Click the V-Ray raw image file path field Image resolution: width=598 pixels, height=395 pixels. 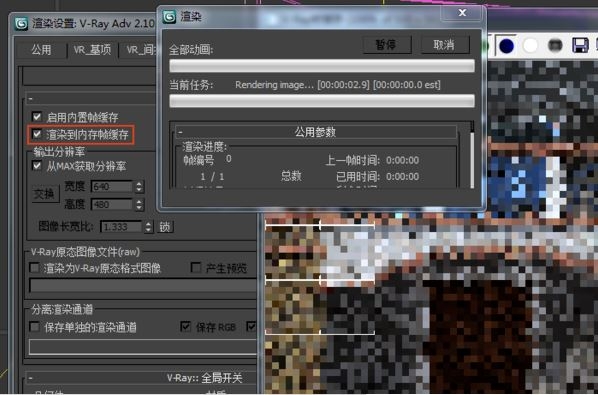pos(143,286)
